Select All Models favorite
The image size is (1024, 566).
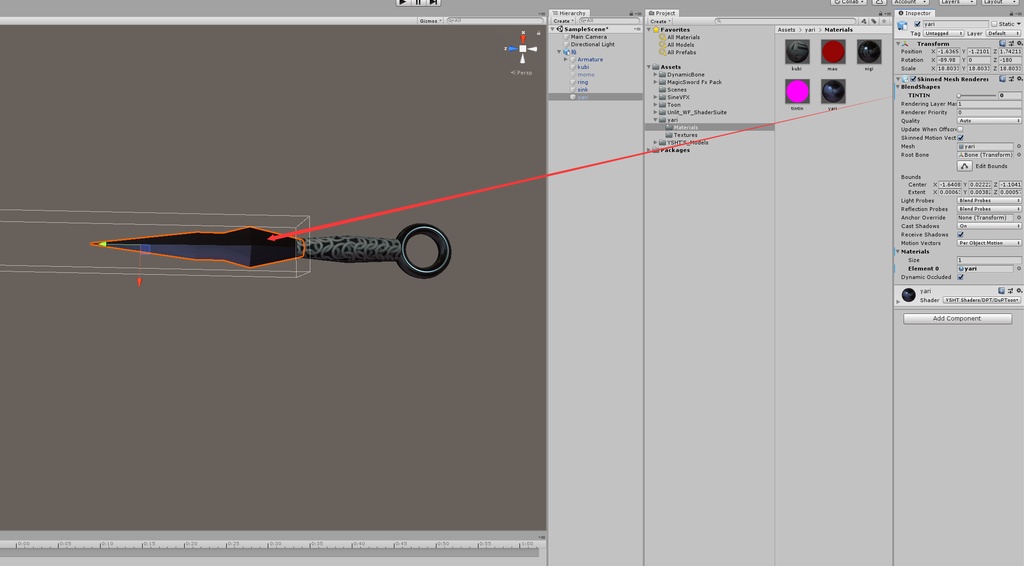click(x=680, y=45)
